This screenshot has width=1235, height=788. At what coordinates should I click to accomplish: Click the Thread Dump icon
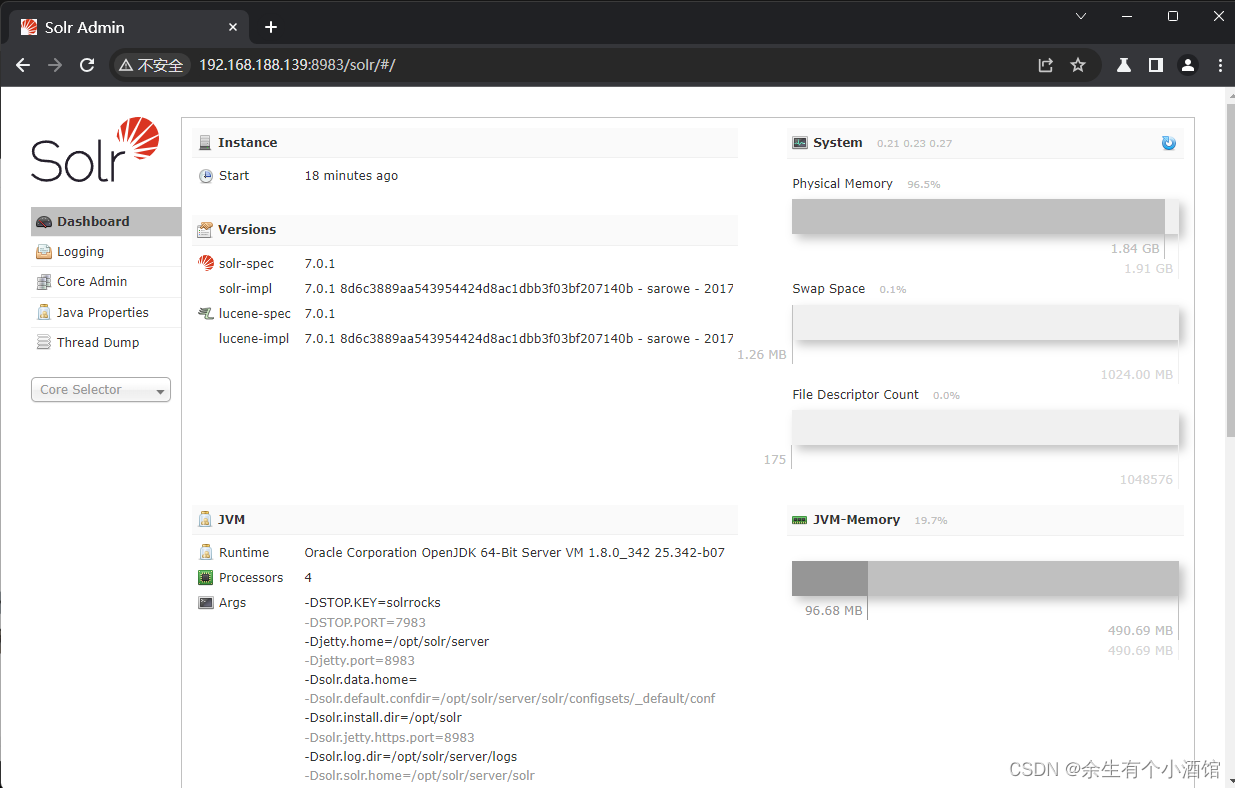[x=44, y=342]
